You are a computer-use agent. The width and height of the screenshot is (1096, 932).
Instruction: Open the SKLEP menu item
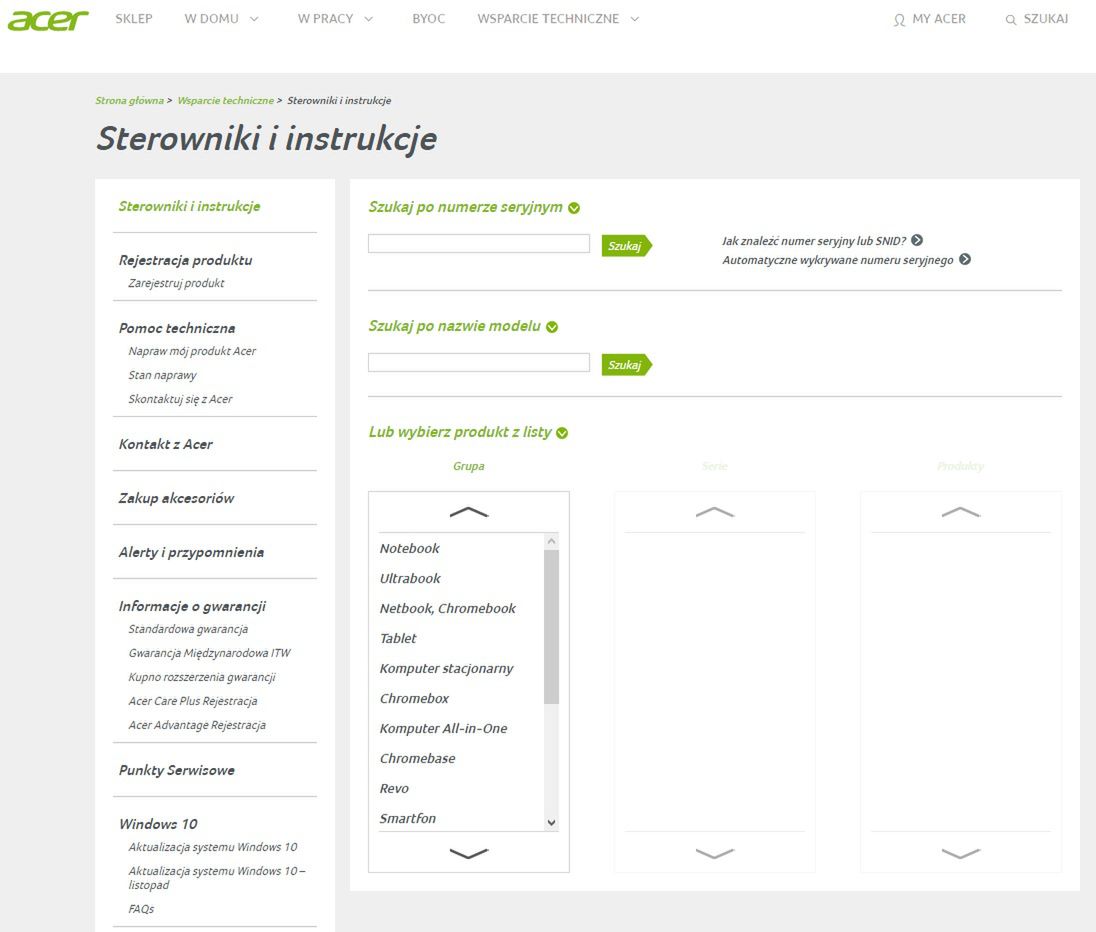coord(134,19)
